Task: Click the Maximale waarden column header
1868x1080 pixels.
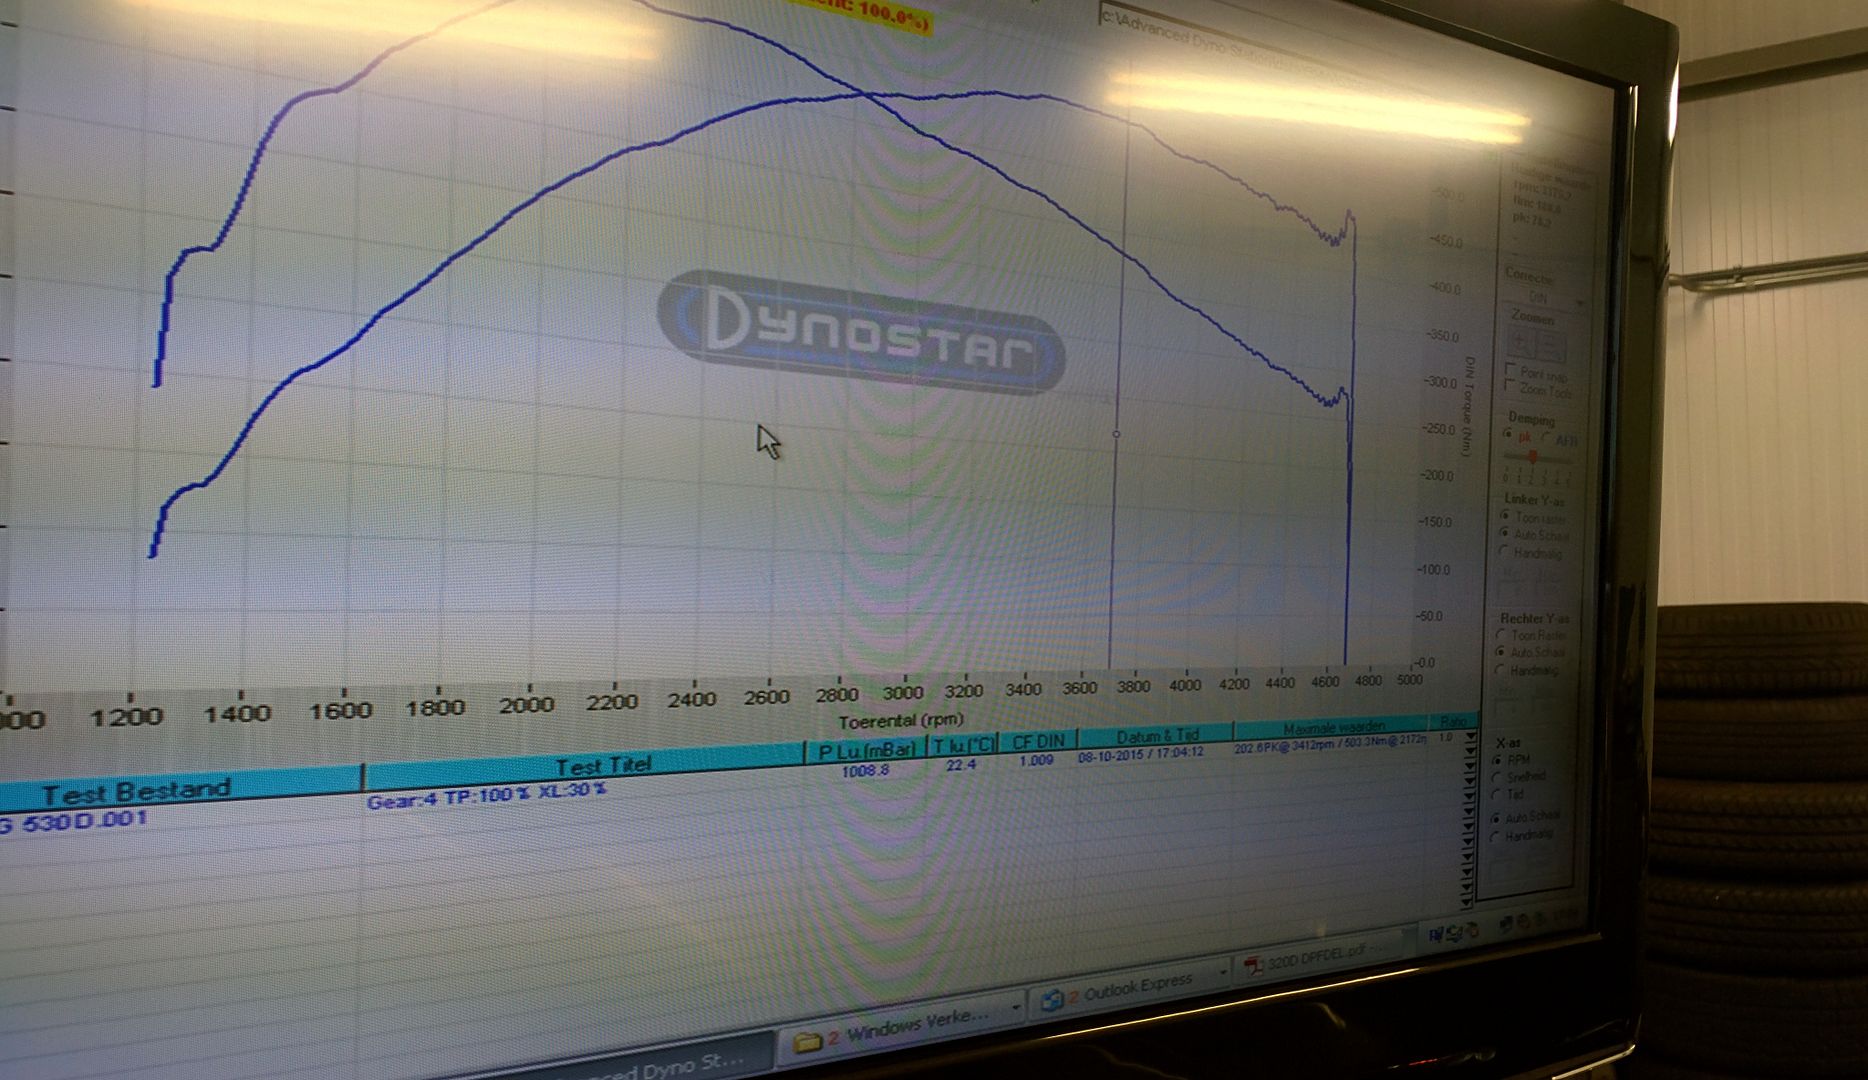Action: click(x=1333, y=730)
